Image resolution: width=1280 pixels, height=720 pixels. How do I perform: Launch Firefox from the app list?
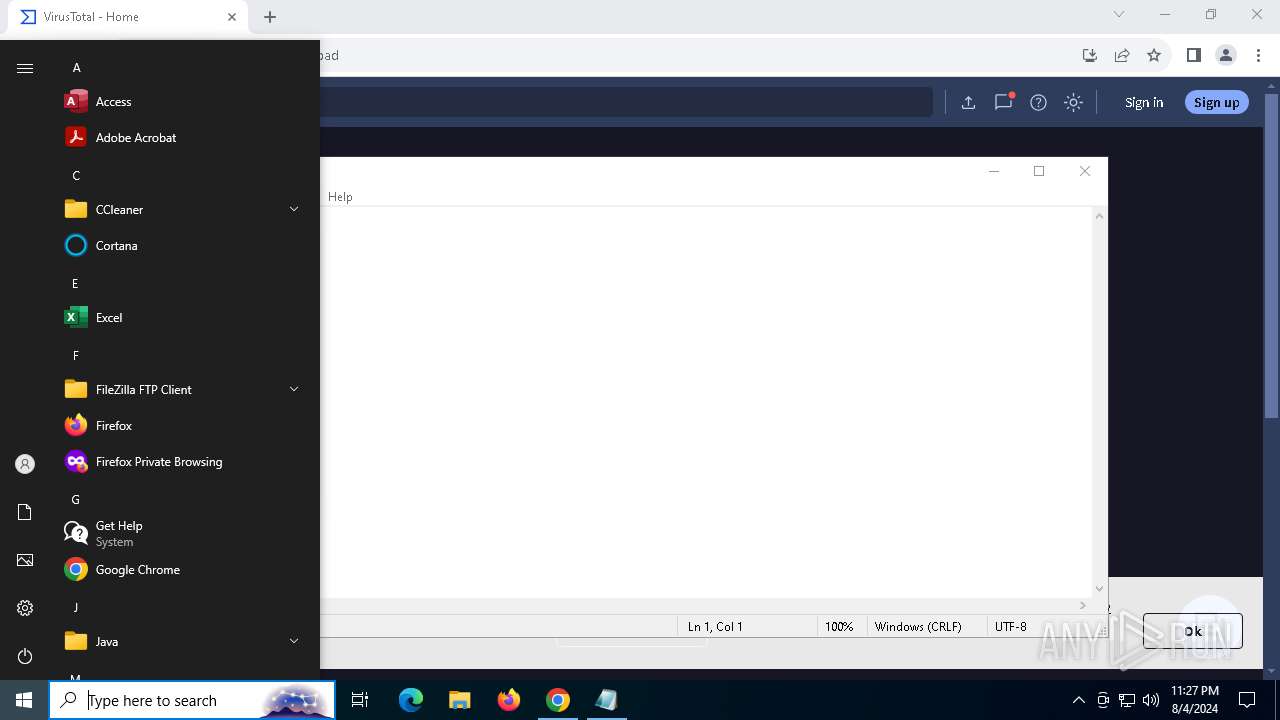pyautogui.click(x=180, y=426)
